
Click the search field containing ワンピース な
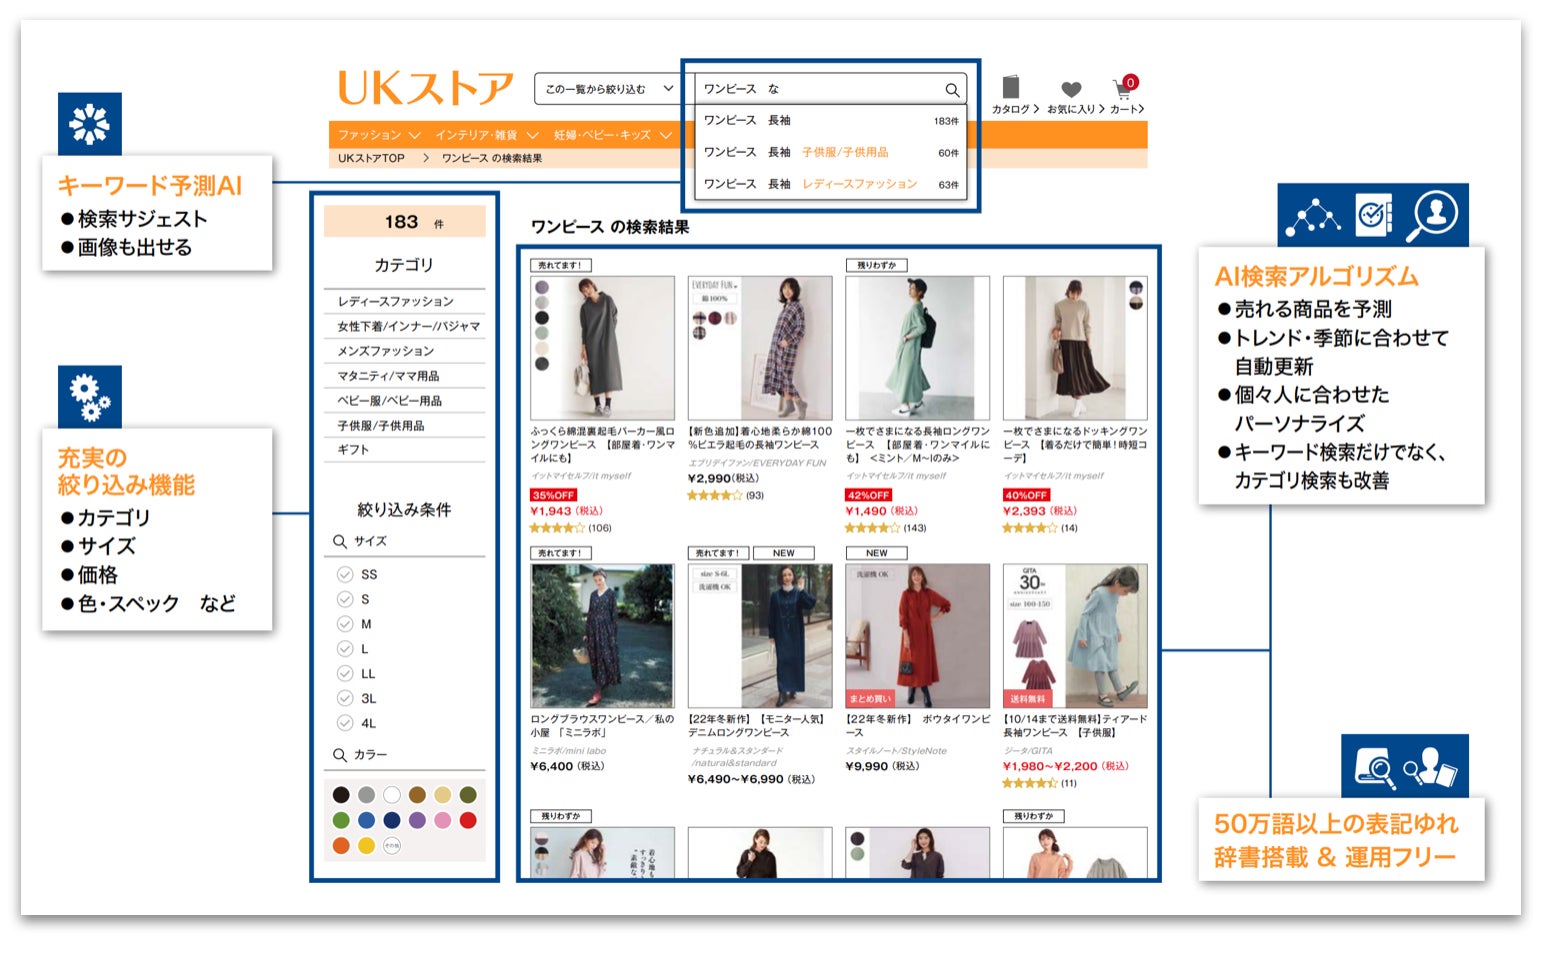click(831, 89)
